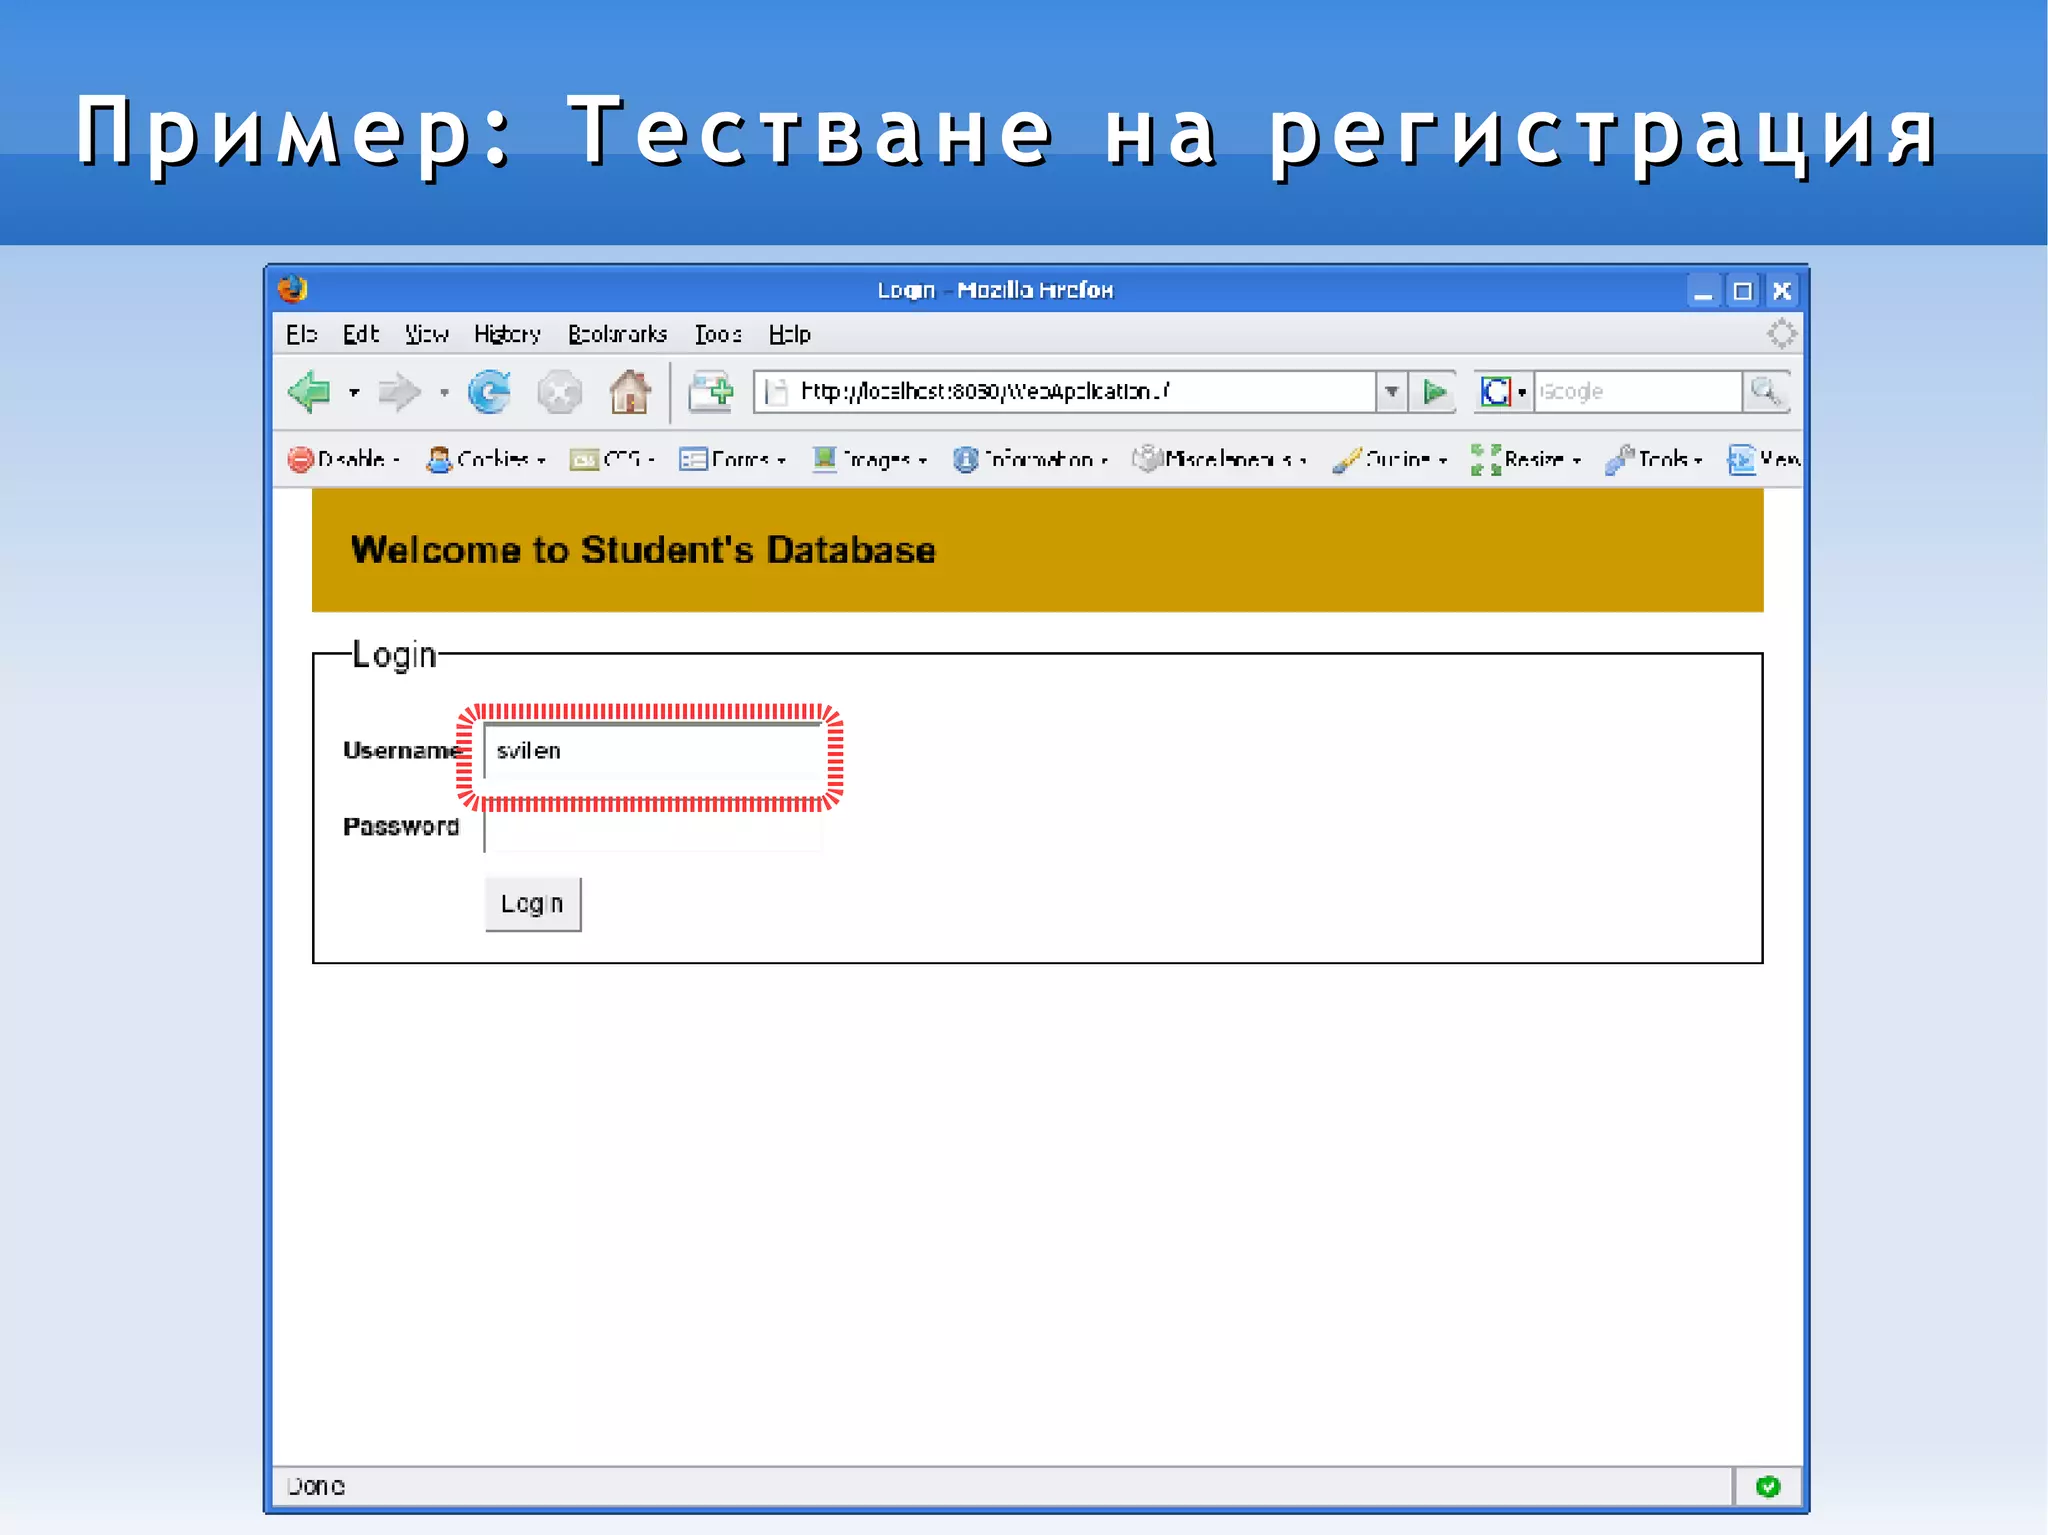This screenshot has width=2048, height=1535.
Task: Open the View Source toolbar item
Action: pos(1764,459)
